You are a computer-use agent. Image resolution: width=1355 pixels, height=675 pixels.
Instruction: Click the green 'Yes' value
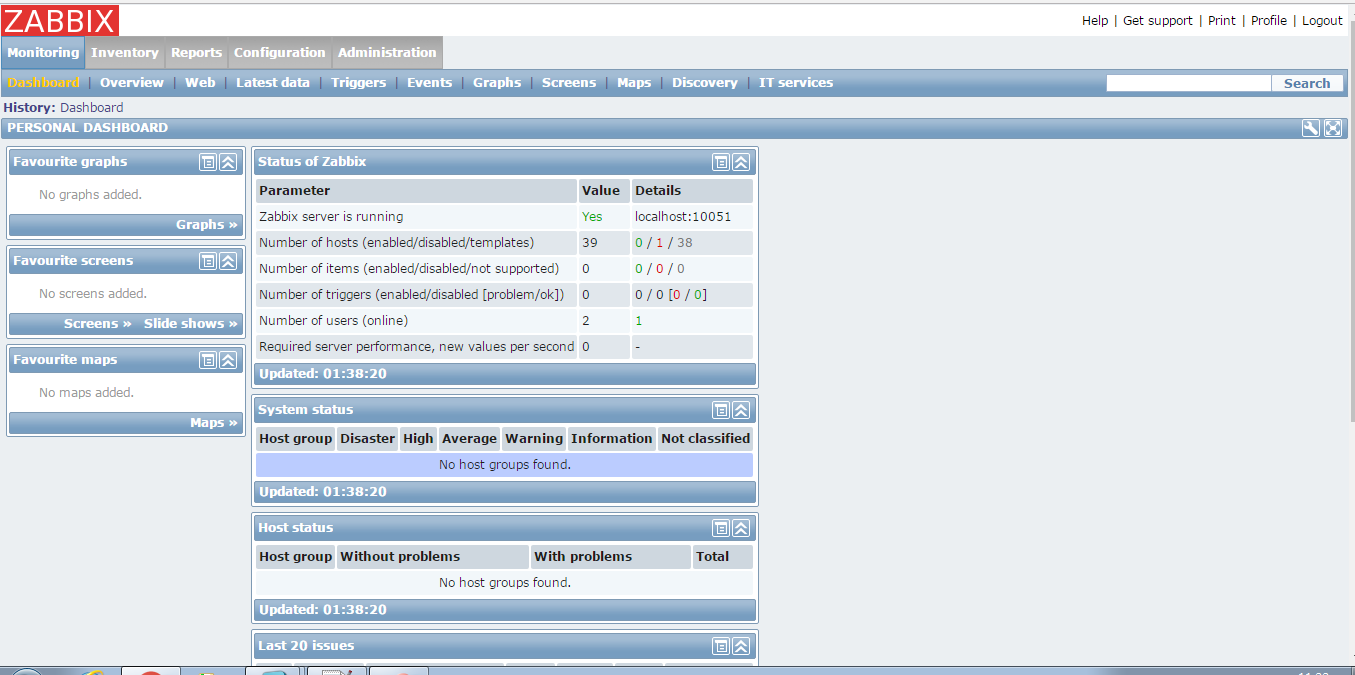tap(592, 216)
